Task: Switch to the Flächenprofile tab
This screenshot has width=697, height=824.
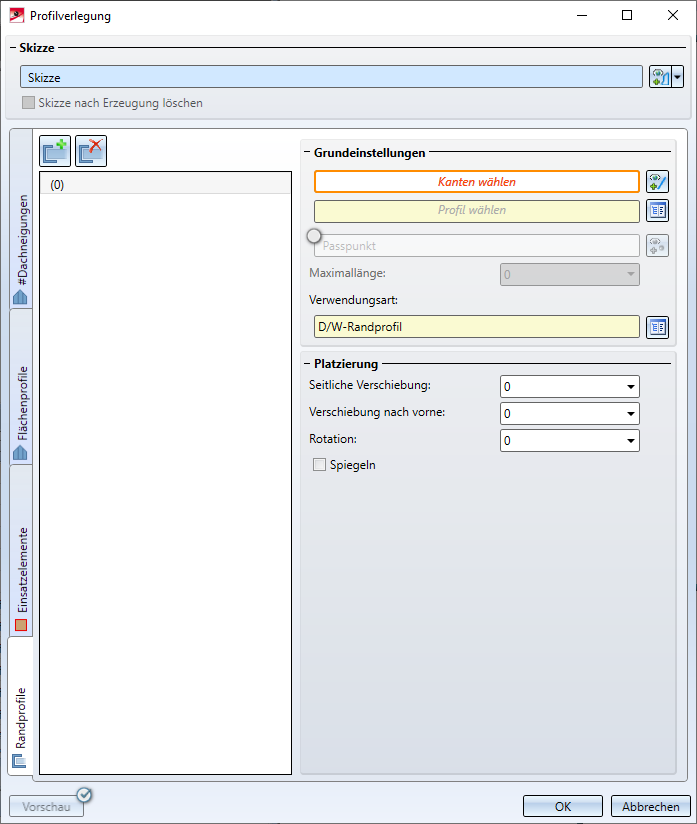Action: click(21, 387)
